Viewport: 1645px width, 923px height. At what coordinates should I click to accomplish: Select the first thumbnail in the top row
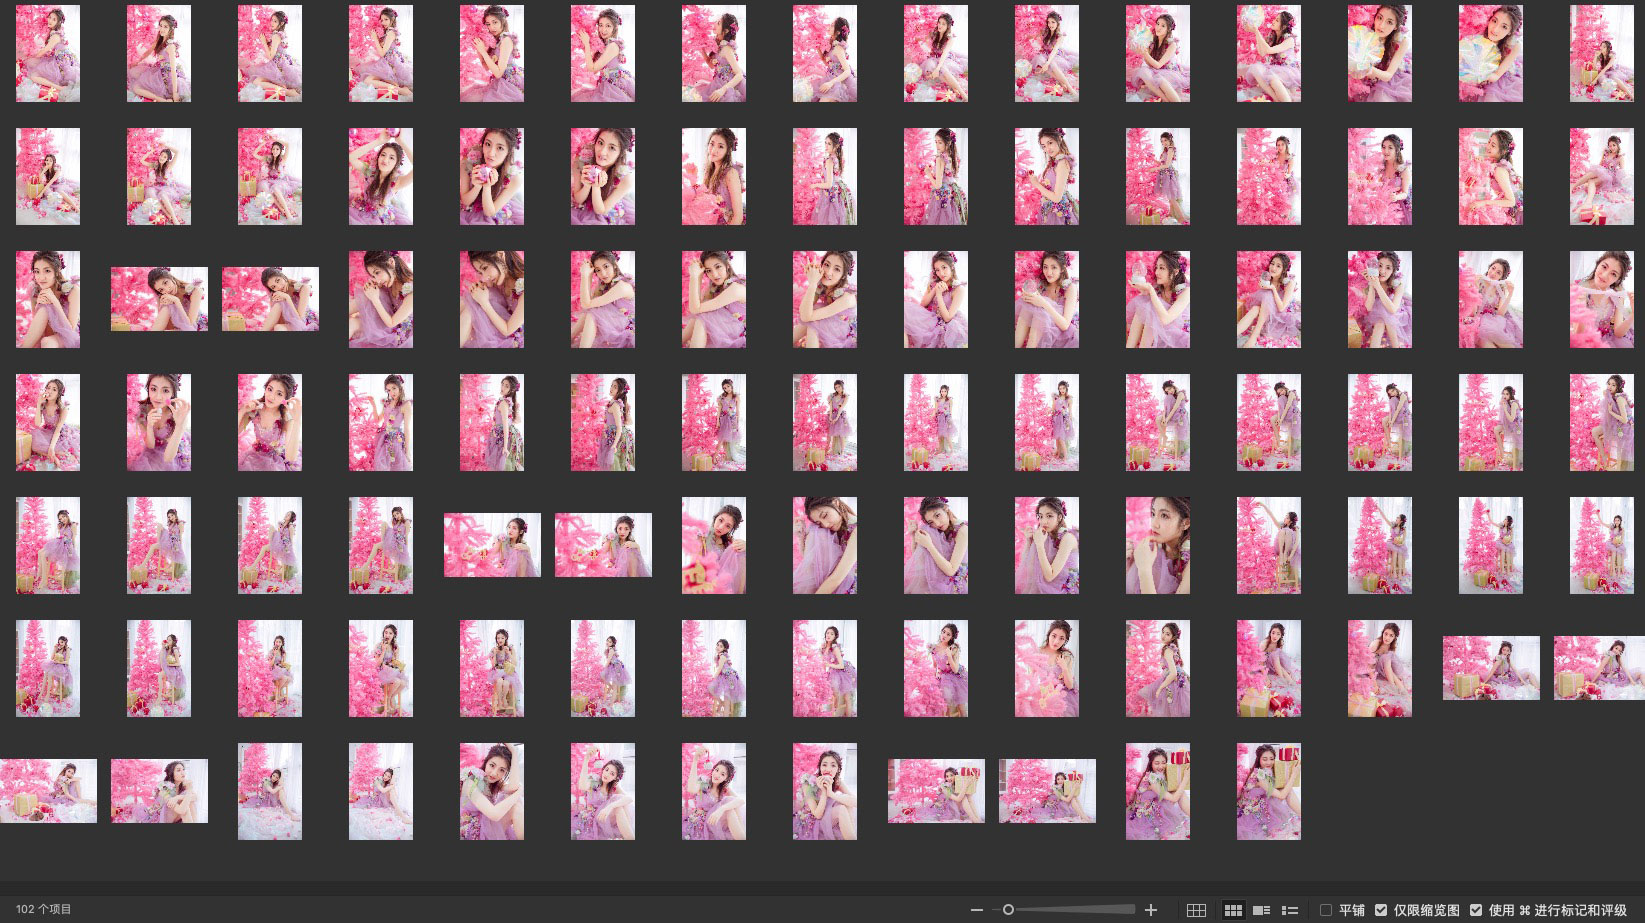click(x=48, y=53)
